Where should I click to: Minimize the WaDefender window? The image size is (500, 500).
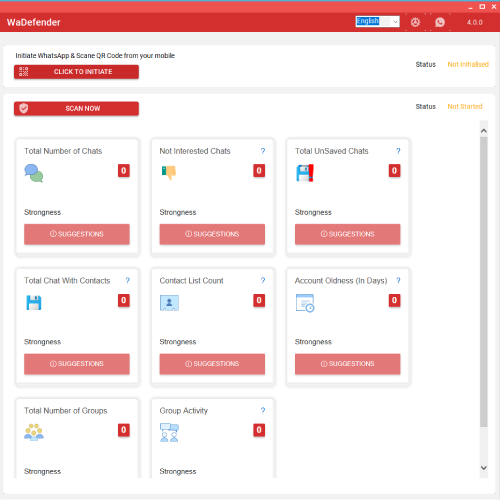tap(470, 7)
